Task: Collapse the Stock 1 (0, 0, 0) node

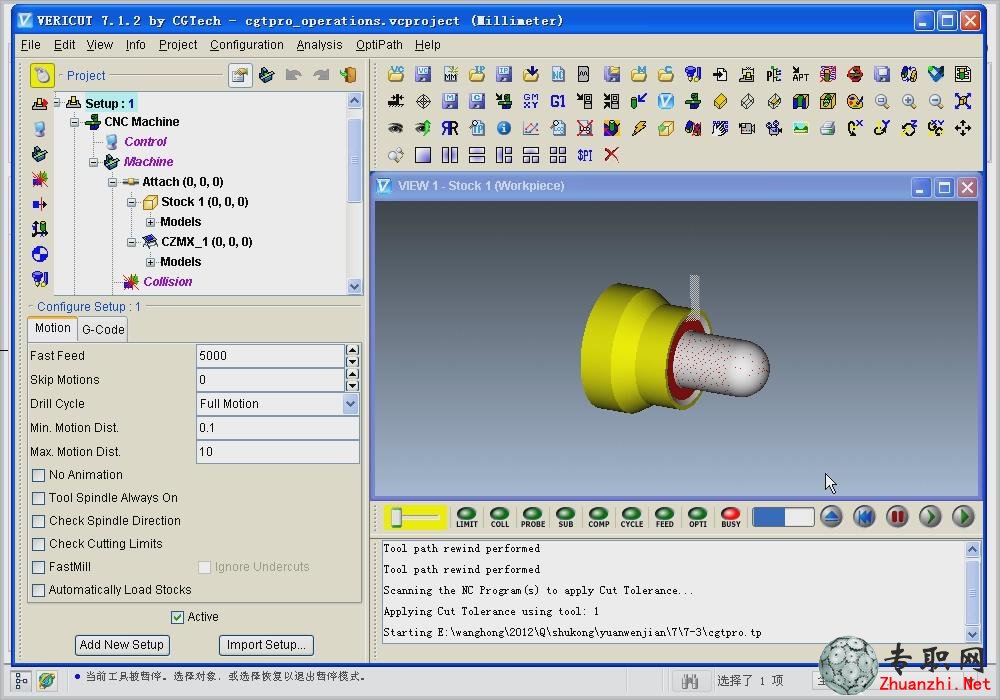Action: (131, 202)
